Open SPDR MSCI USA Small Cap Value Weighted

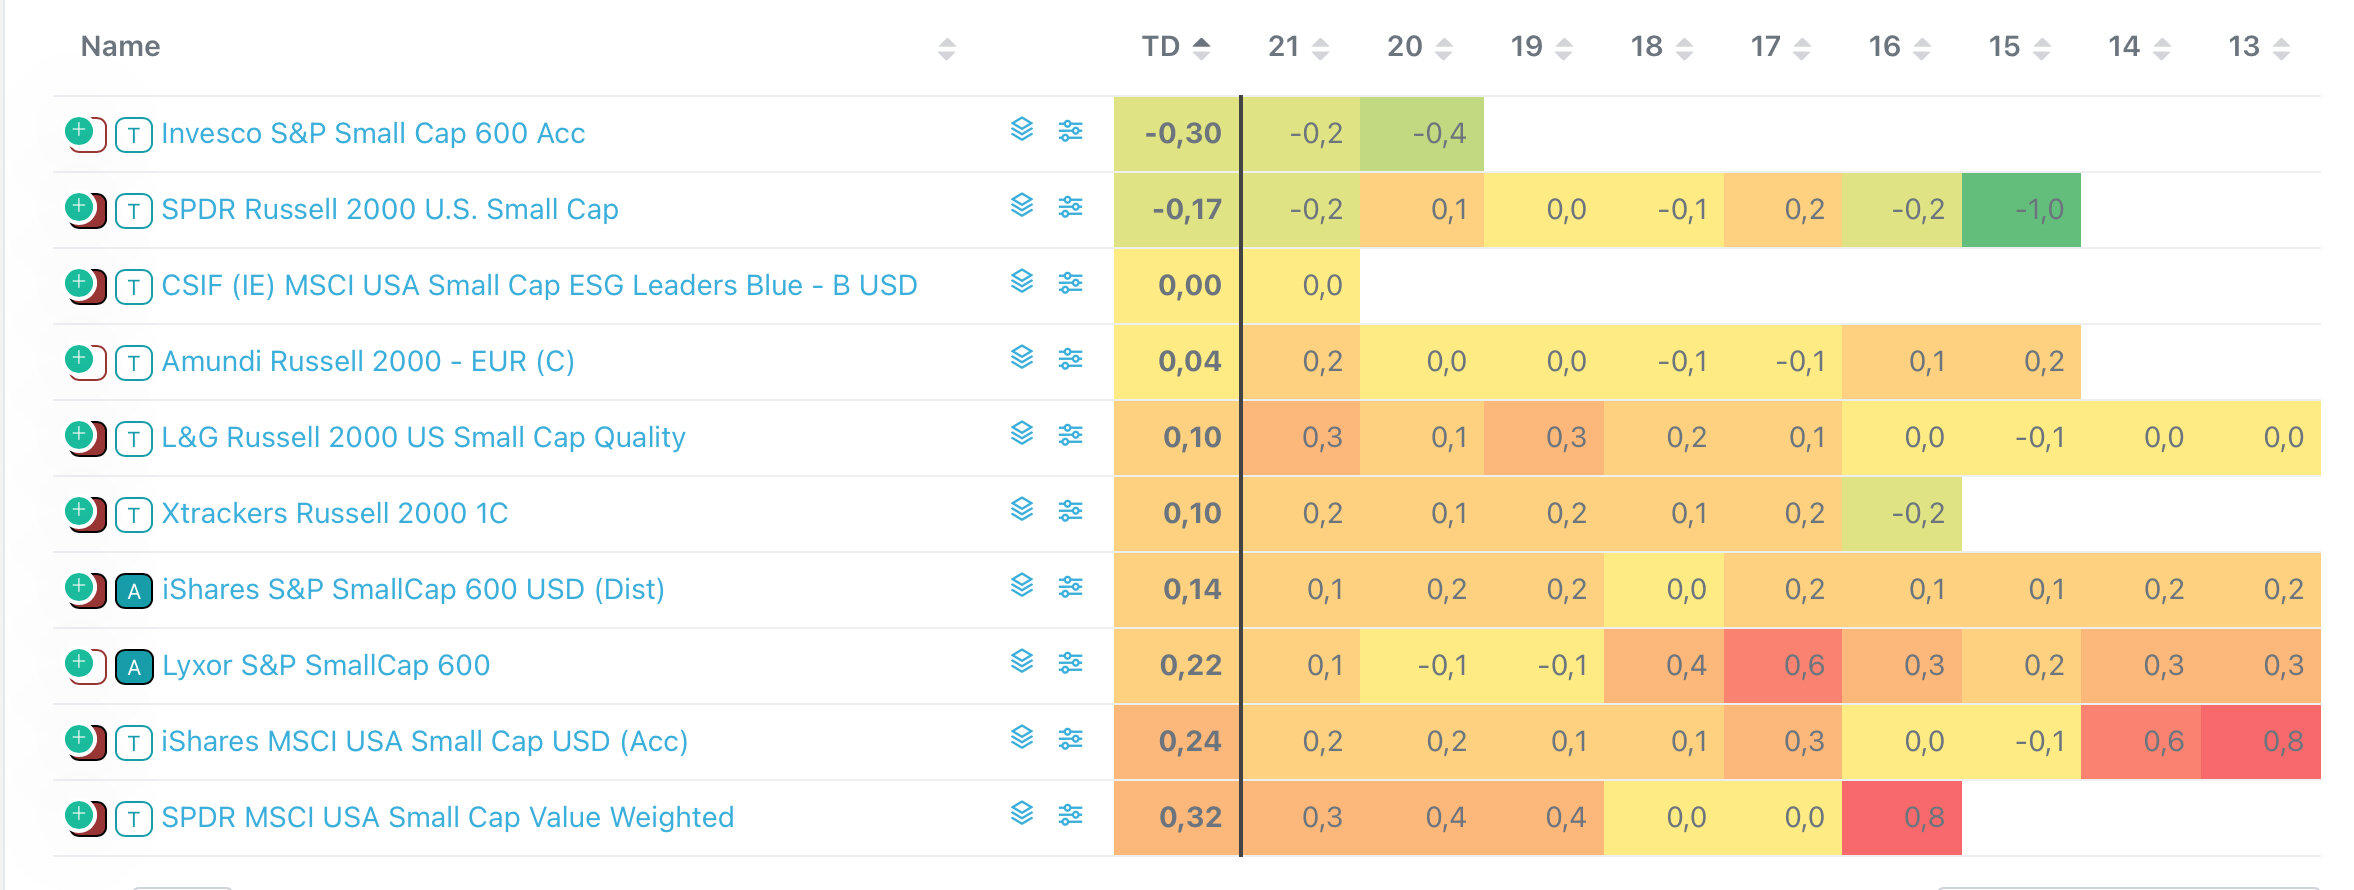tap(447, 817)
